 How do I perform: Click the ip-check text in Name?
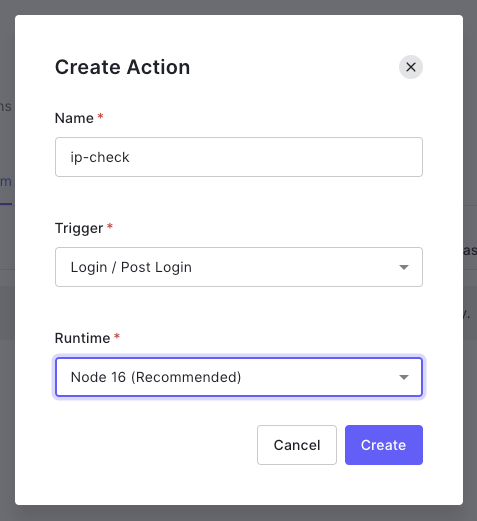coord(100,157)
